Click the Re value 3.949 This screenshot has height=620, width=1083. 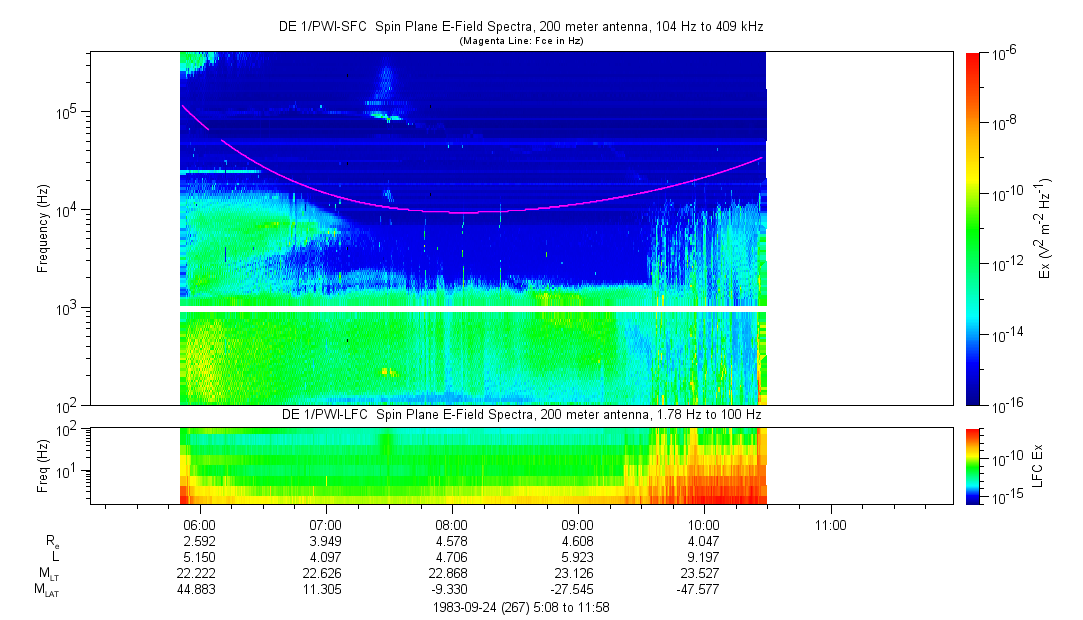coord(325,541)
